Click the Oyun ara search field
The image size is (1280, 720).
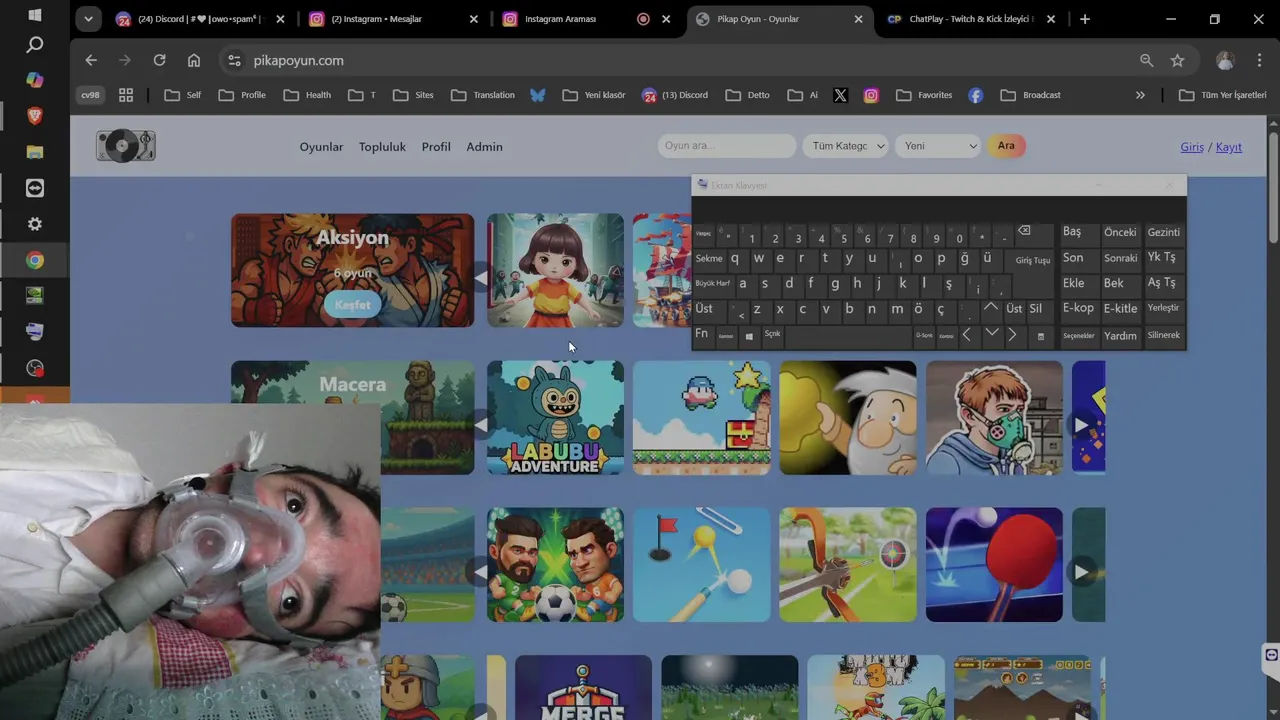pyautogui.click(x=727, y=146)
